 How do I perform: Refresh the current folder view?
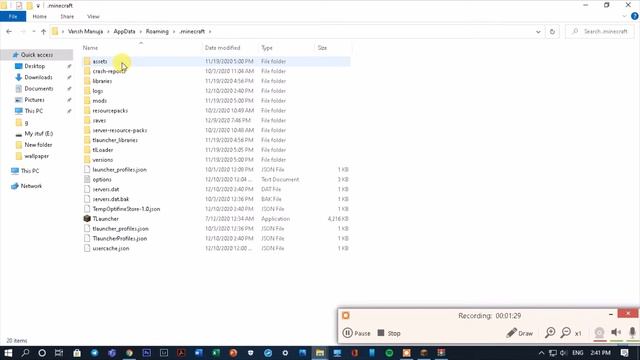coord(552,31)
